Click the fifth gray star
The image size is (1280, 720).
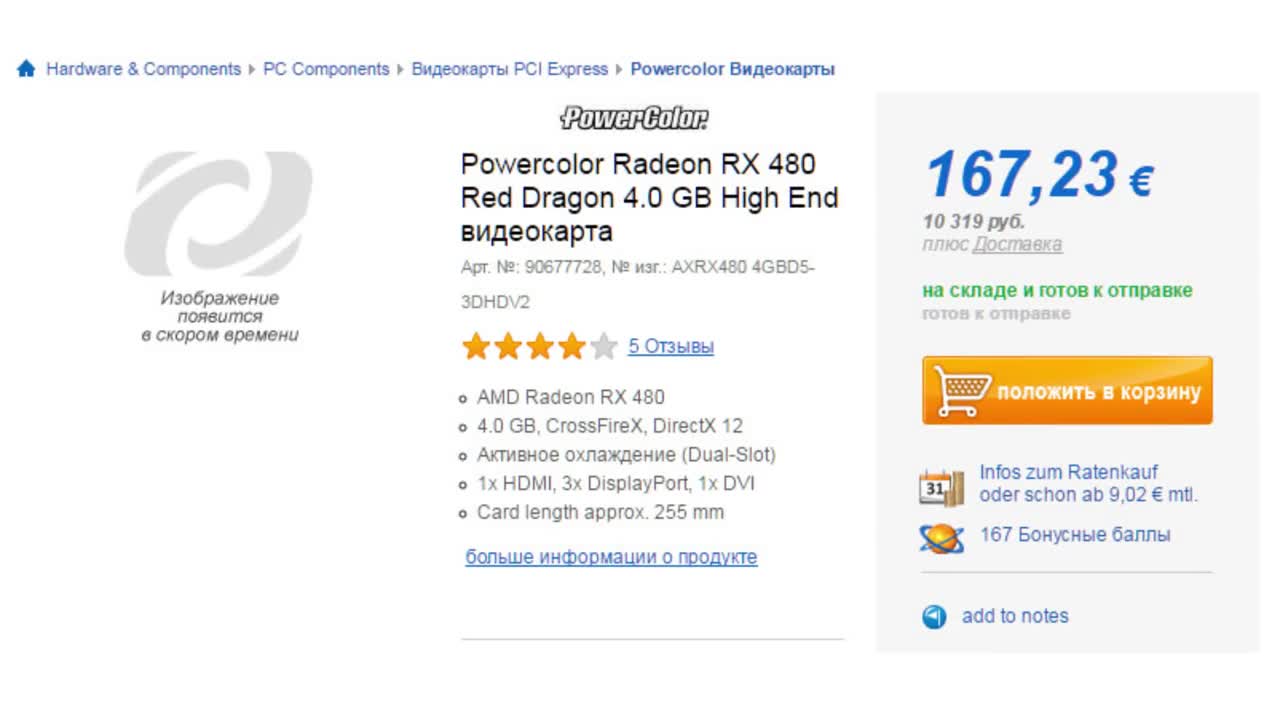[x=604, y=347]
